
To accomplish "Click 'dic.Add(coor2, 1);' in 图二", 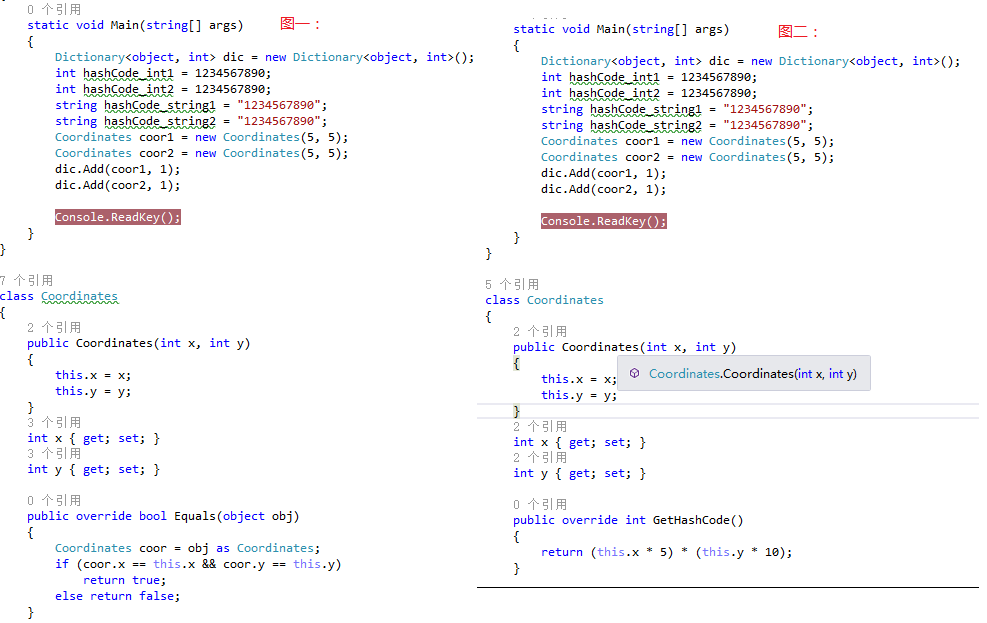I will tap(603, 189).
